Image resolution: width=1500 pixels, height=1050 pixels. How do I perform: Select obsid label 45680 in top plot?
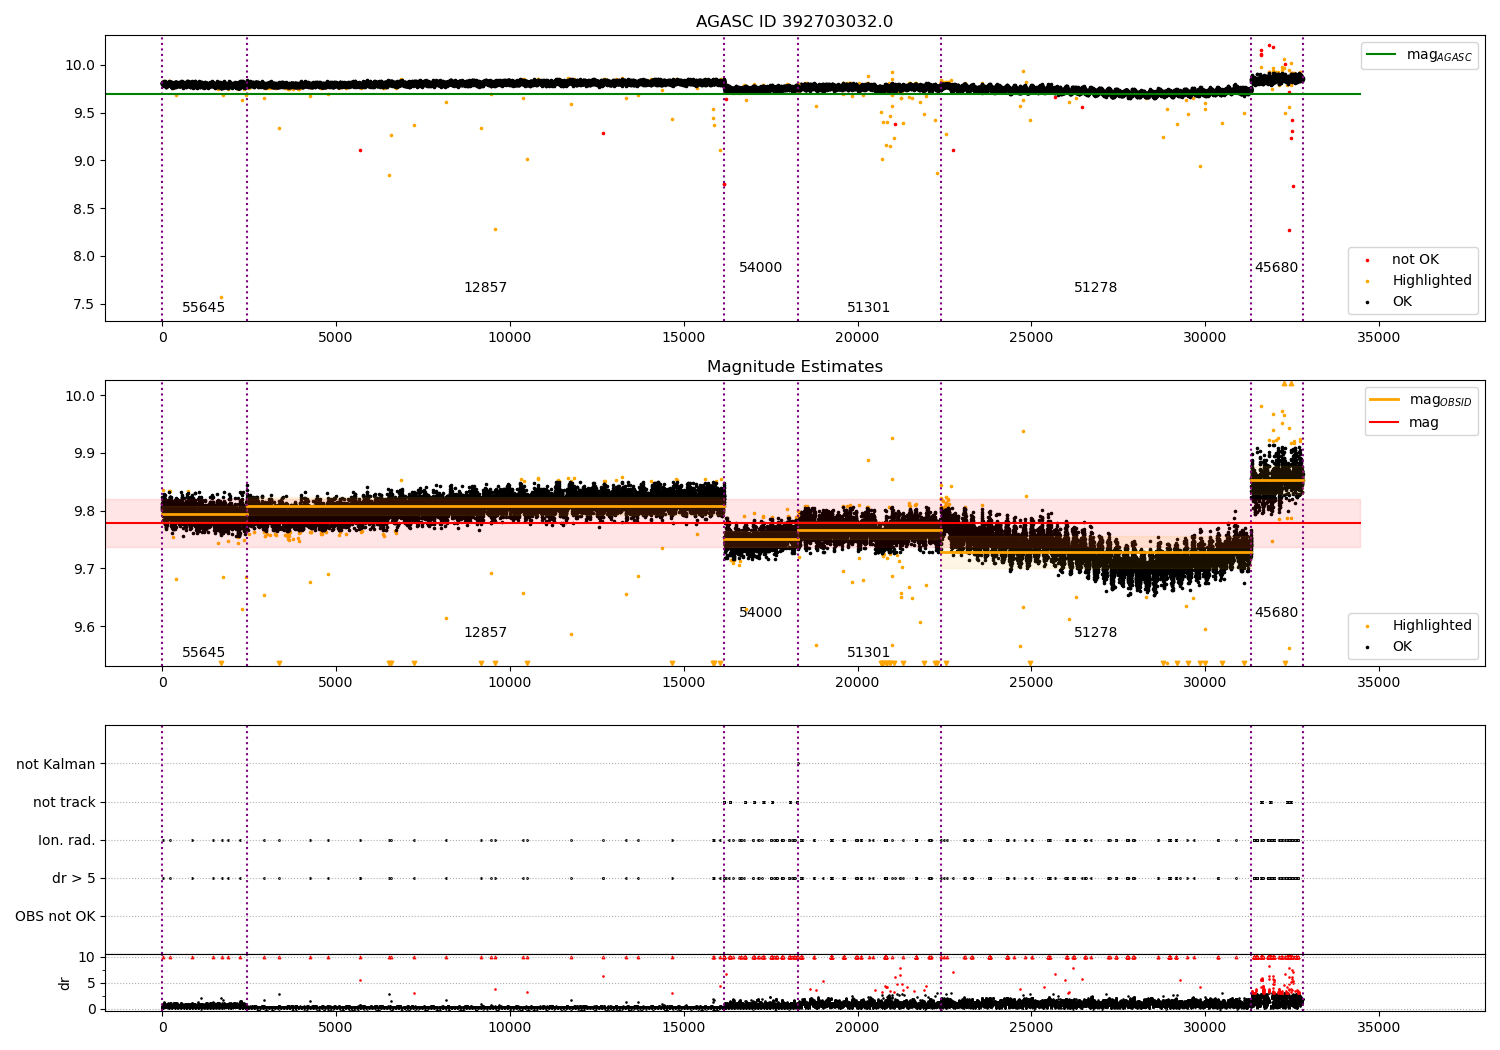[x=1276, y=268]
